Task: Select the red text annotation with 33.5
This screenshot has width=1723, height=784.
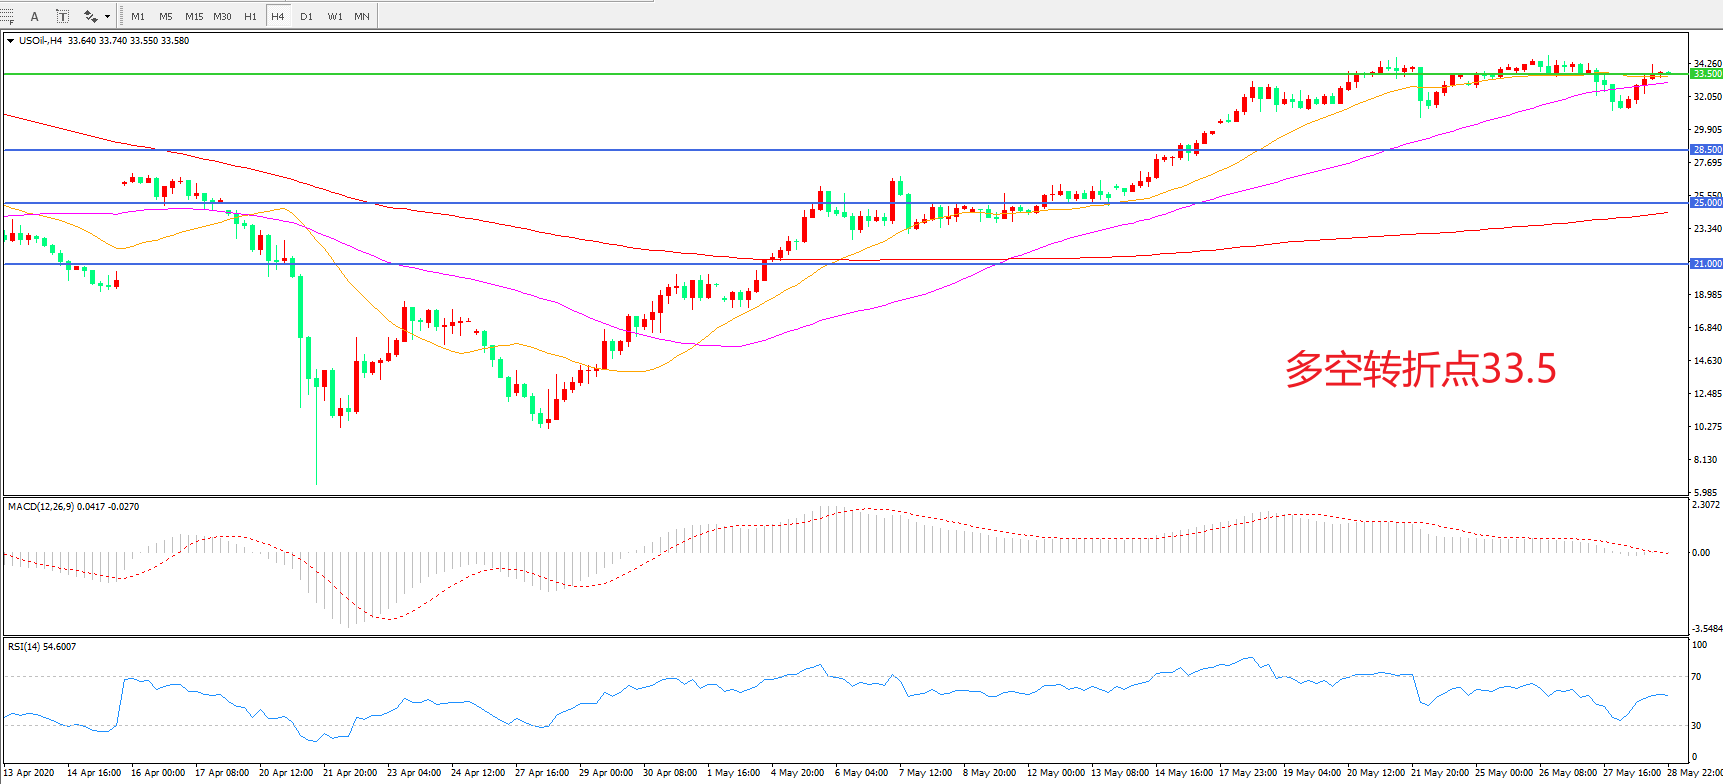Action: 1420,369
